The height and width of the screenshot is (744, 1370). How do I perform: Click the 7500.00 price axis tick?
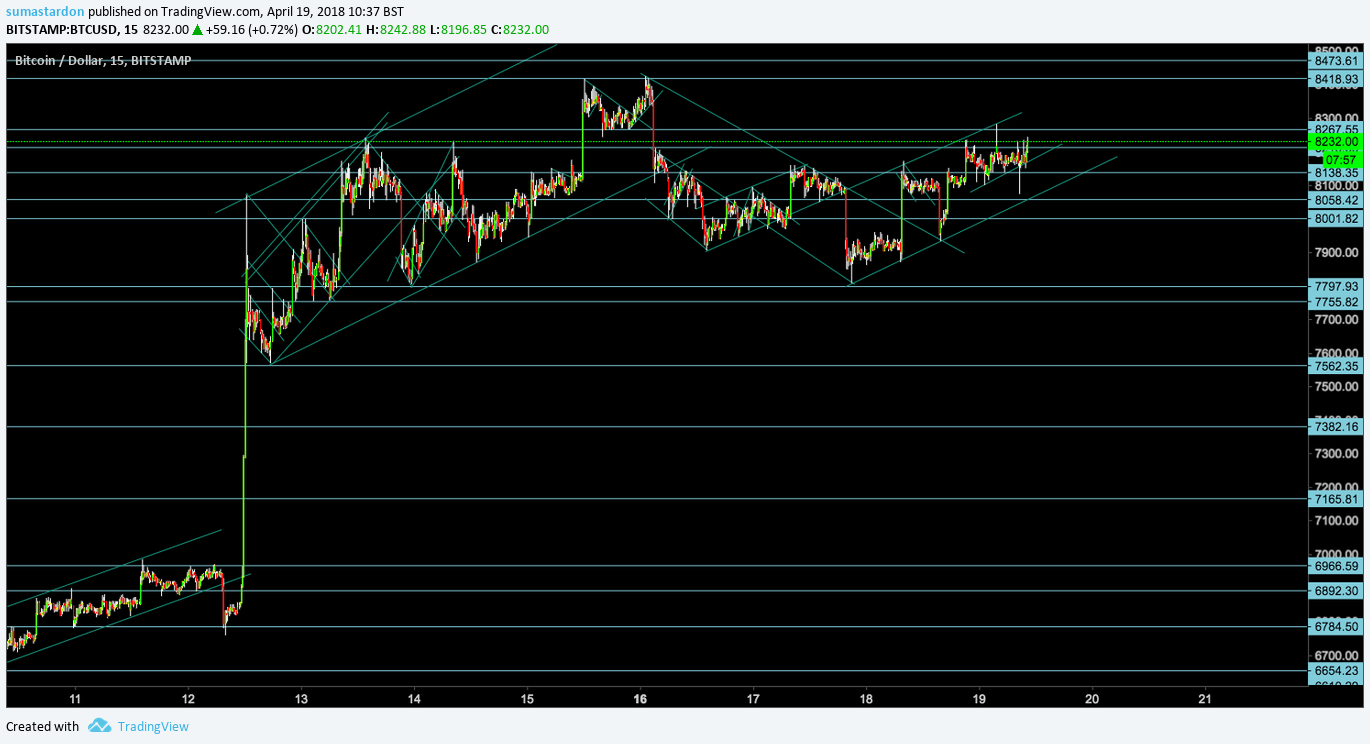[1336, 387]
